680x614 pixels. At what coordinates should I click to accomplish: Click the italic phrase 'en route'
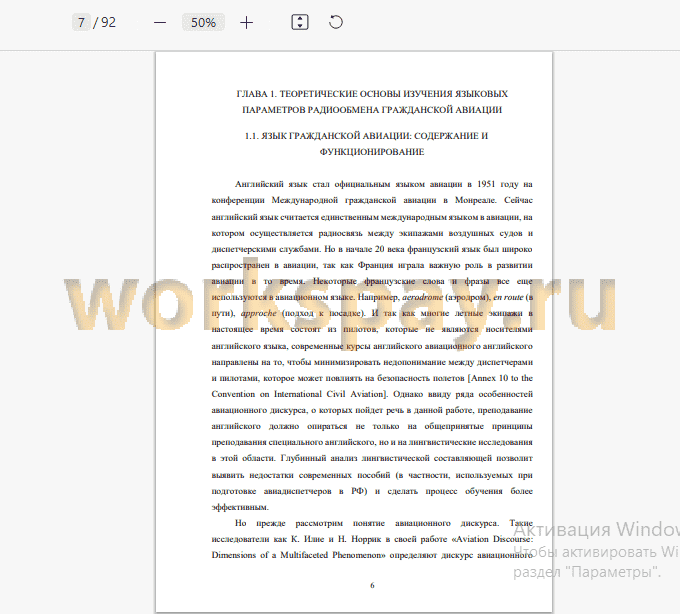click(x=508, y=297)
